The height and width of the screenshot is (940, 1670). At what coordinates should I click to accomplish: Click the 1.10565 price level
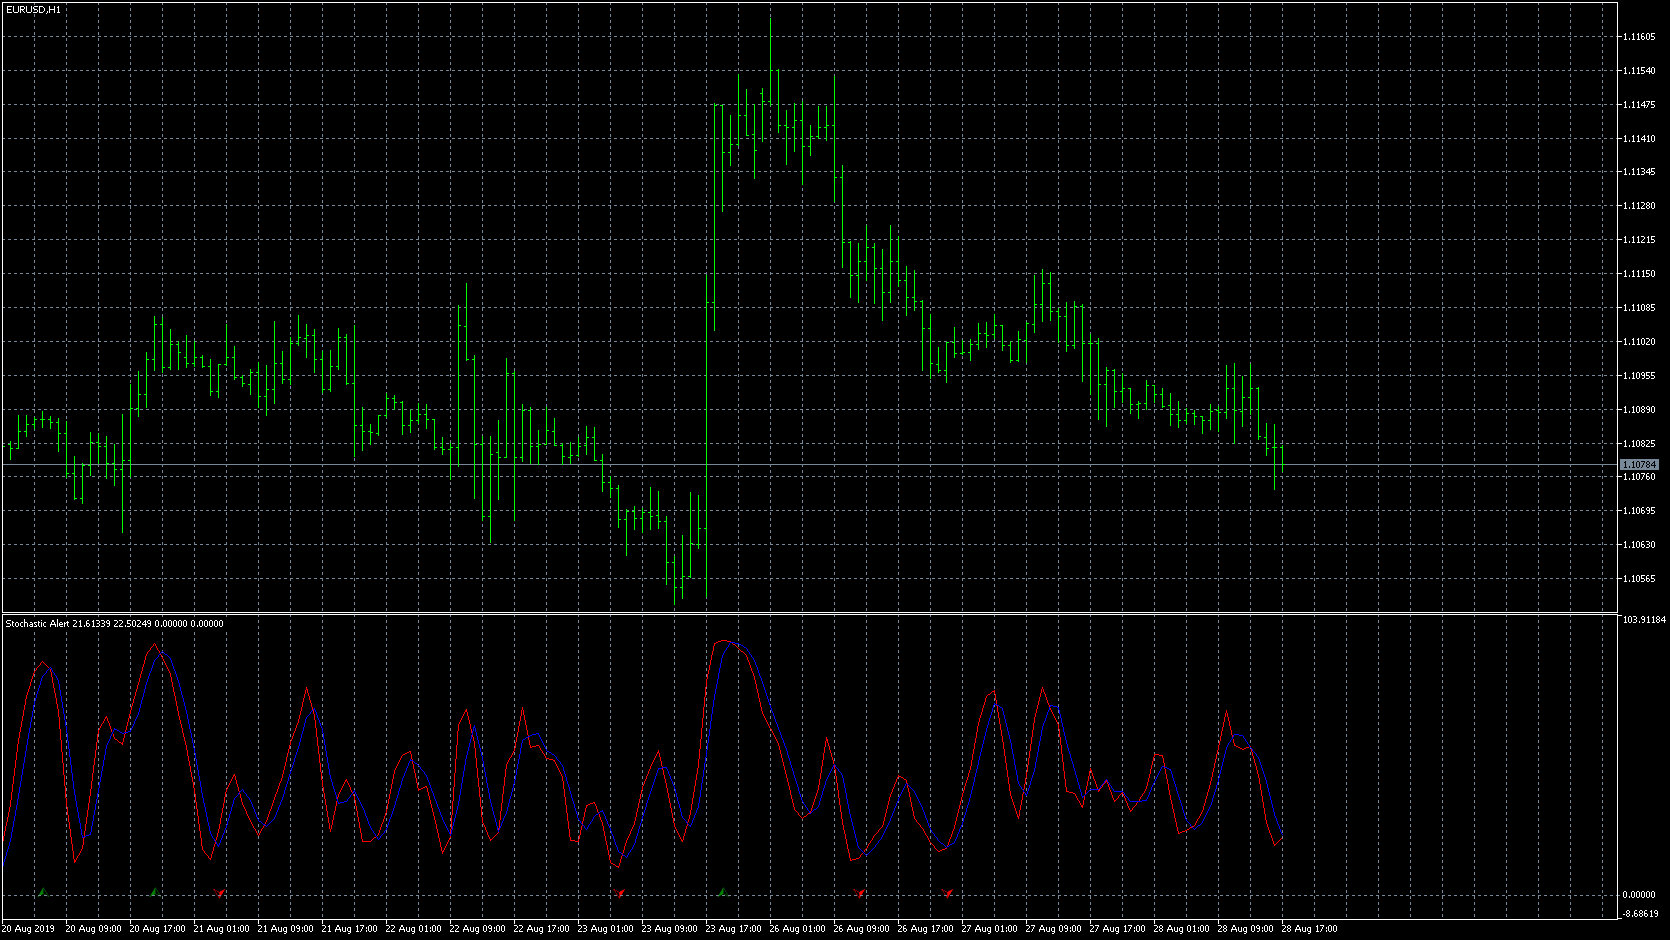1638,579
